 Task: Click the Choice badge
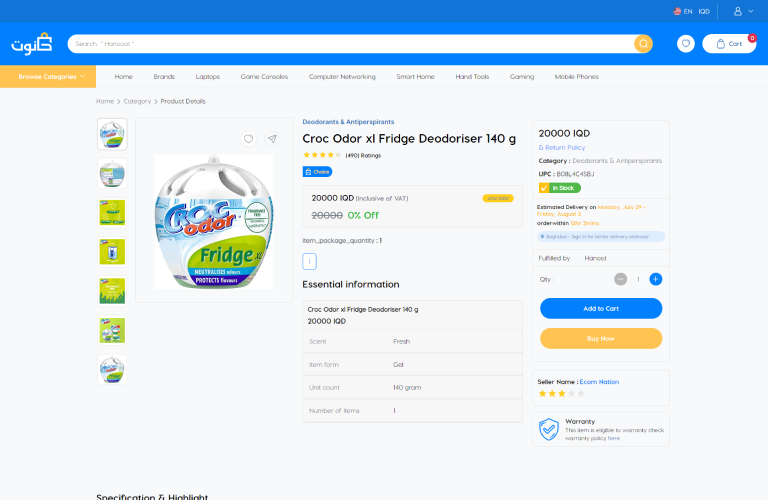[x=317, y=172]
